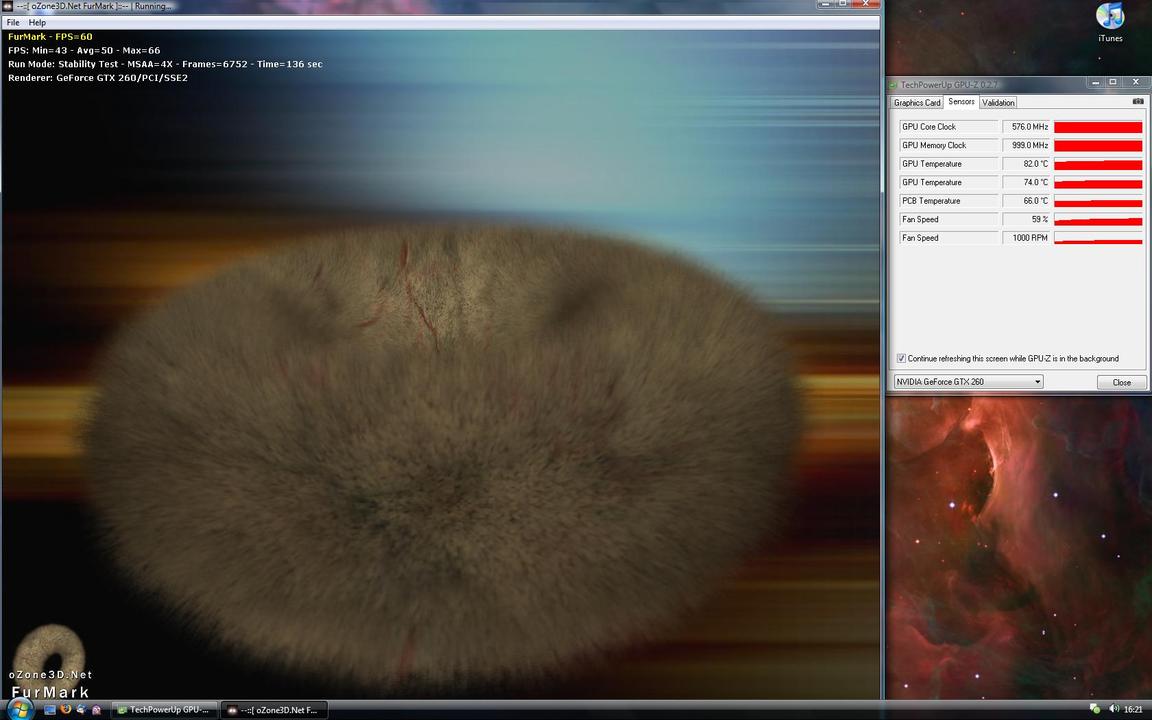The width and height of the screenshot is (1152, 720).
Task: Click the GPU-Z title bar application icon
Action: (893, 85)
